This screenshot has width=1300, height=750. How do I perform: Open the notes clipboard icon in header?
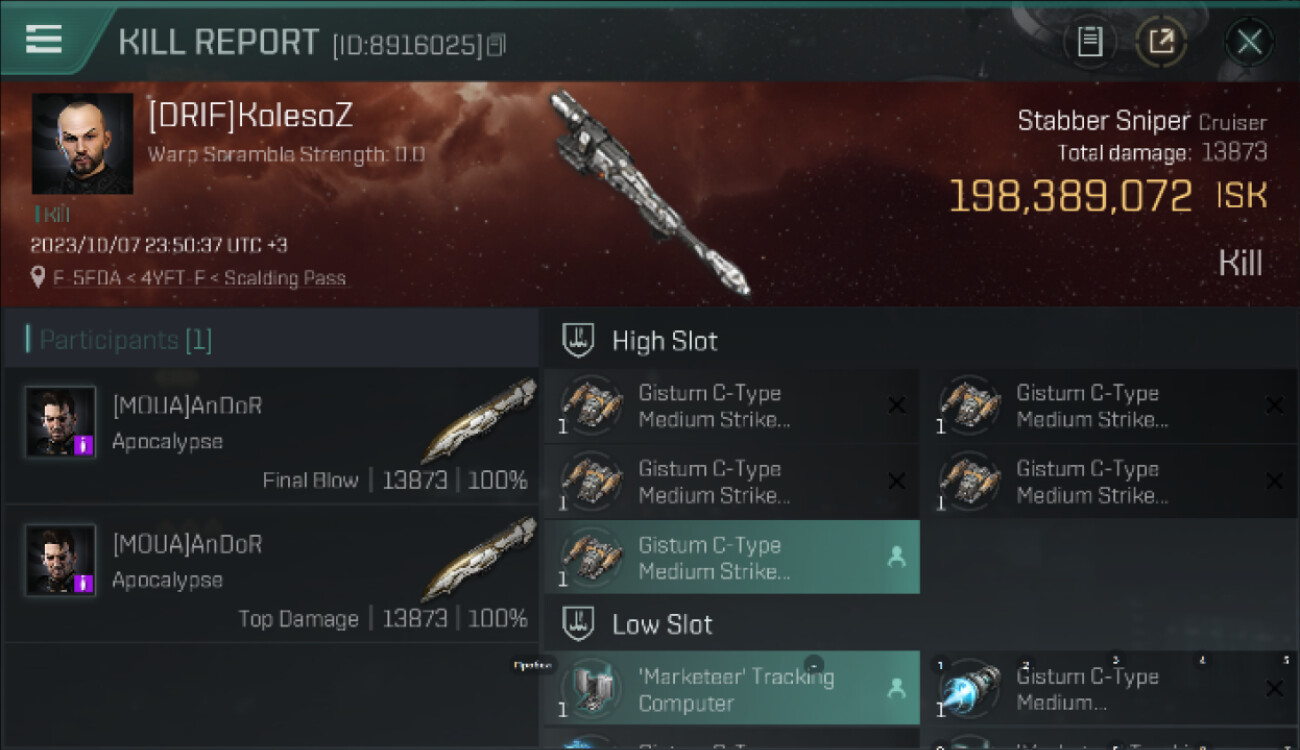coord(1090,42)
